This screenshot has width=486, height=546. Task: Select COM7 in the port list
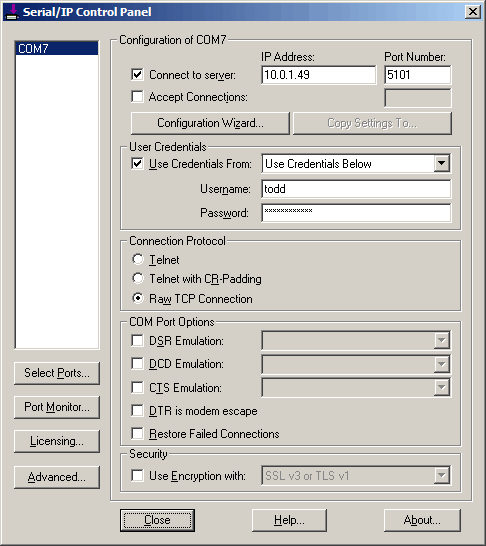[57, 48]
